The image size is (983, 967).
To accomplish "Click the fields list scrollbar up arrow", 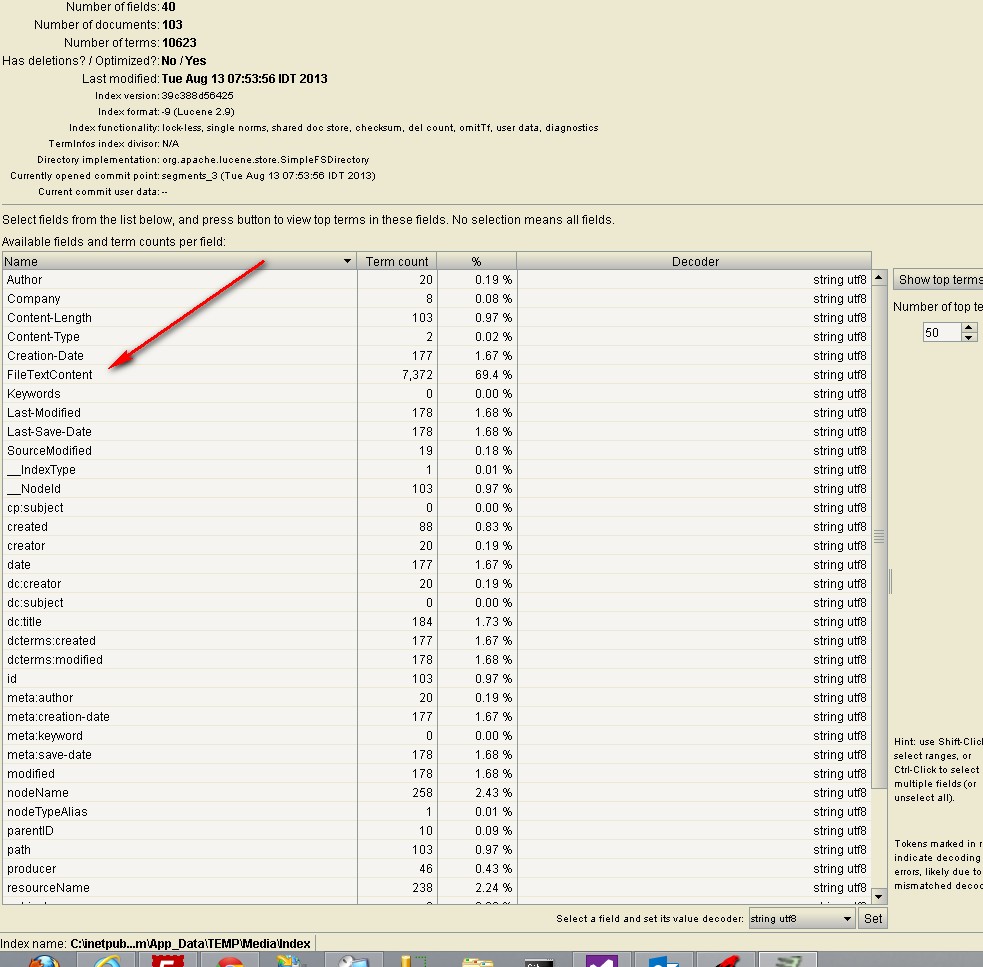I will 879,277.
